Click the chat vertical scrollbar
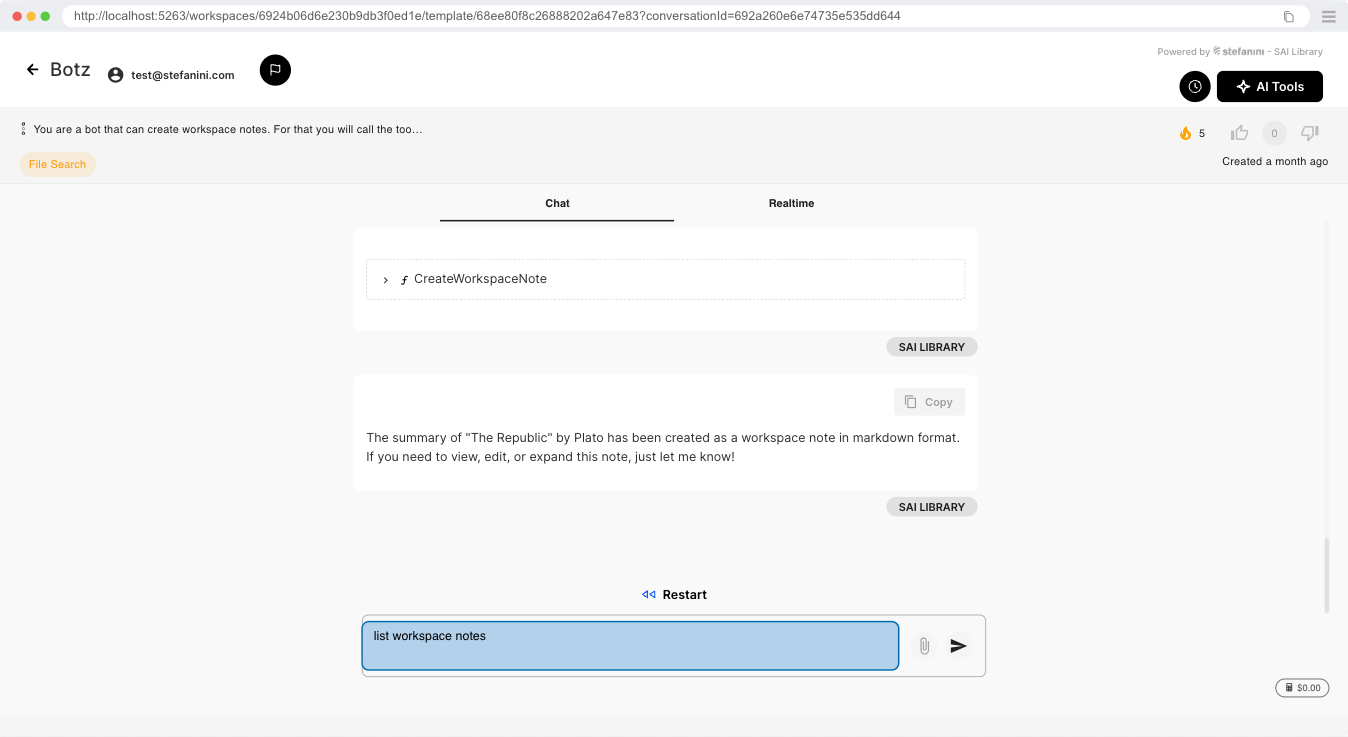This screenshot has width=1348, height=737. point(1327,575)
